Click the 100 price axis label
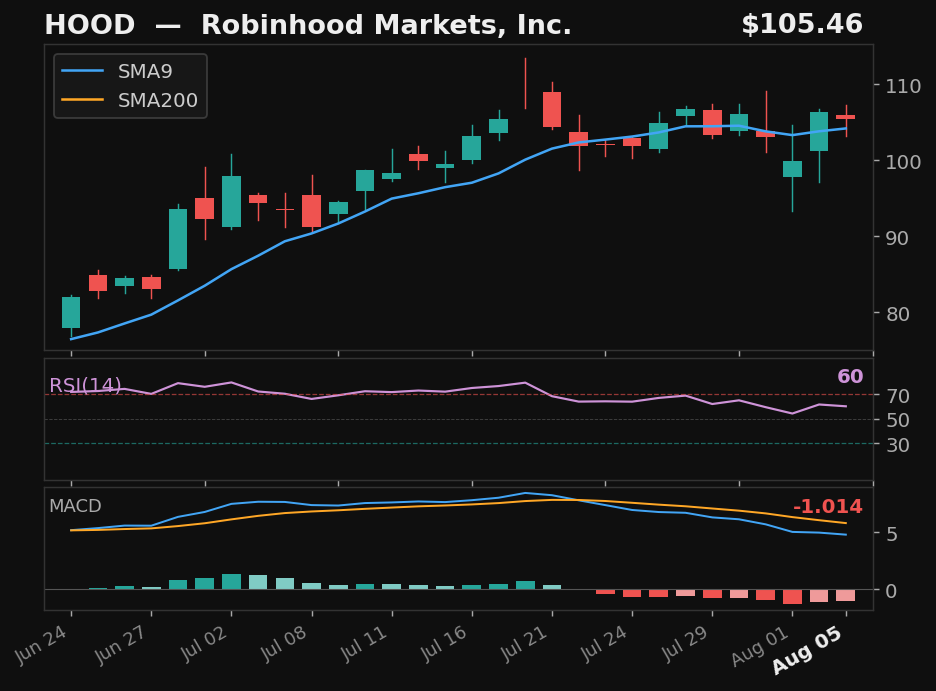Screen dimensions: 936x691 [903, 162]
